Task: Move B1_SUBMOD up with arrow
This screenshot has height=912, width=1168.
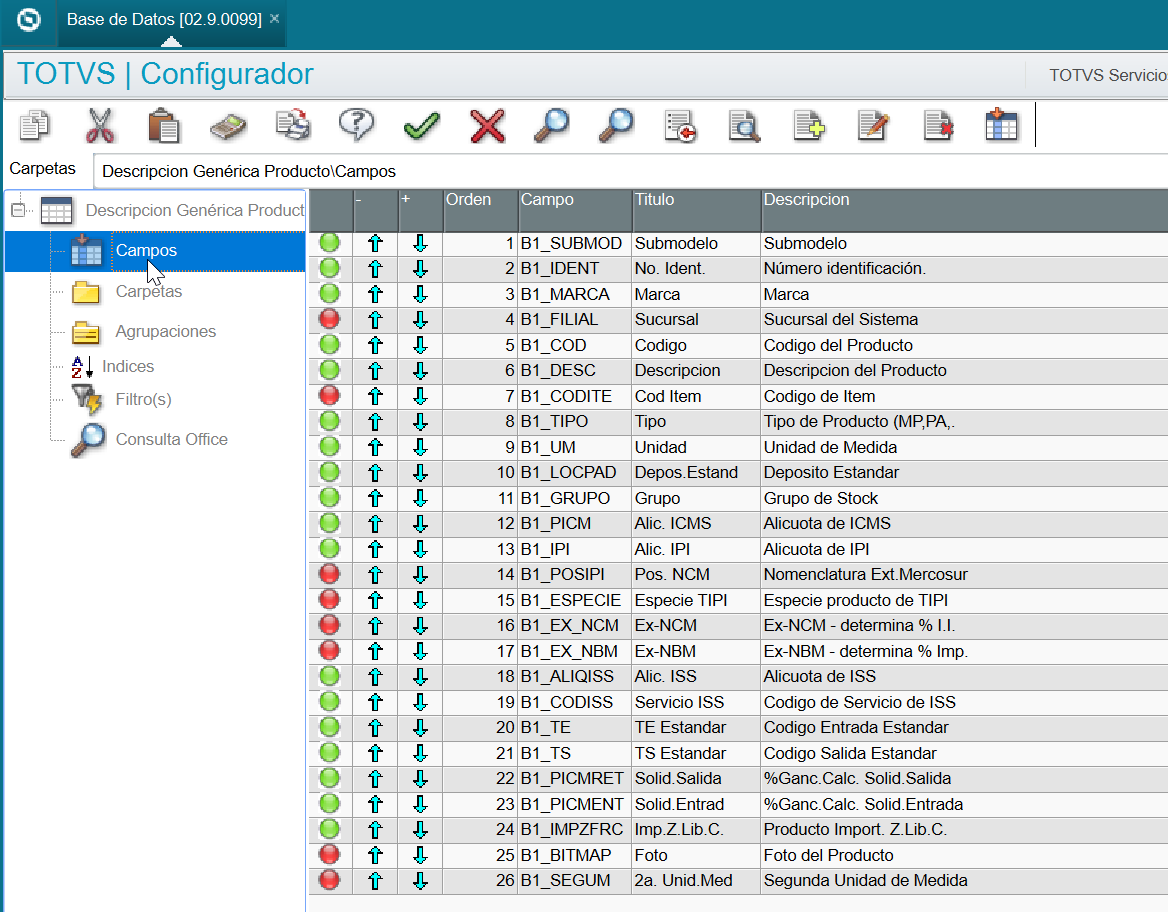Action: coord(375,243)
